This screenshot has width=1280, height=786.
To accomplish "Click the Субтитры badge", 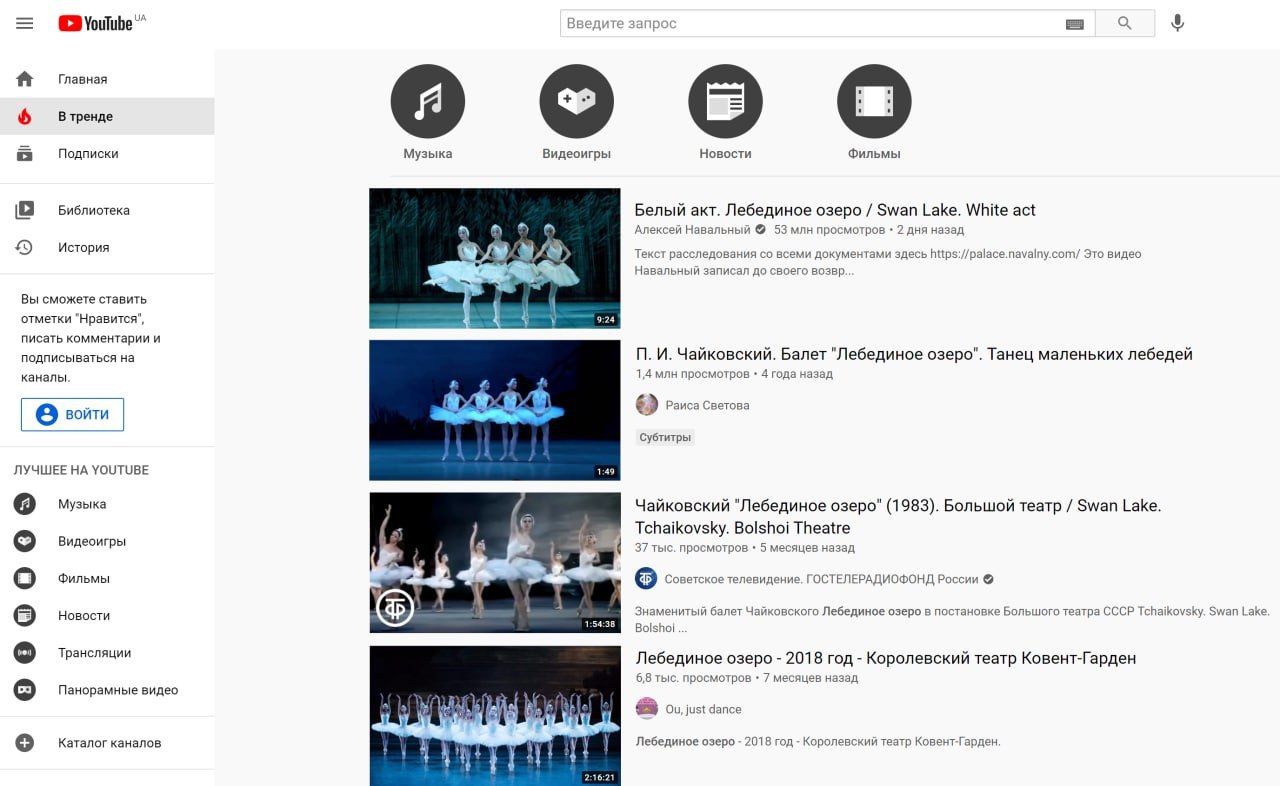I will pyautogui.click(x=665, y=437).
